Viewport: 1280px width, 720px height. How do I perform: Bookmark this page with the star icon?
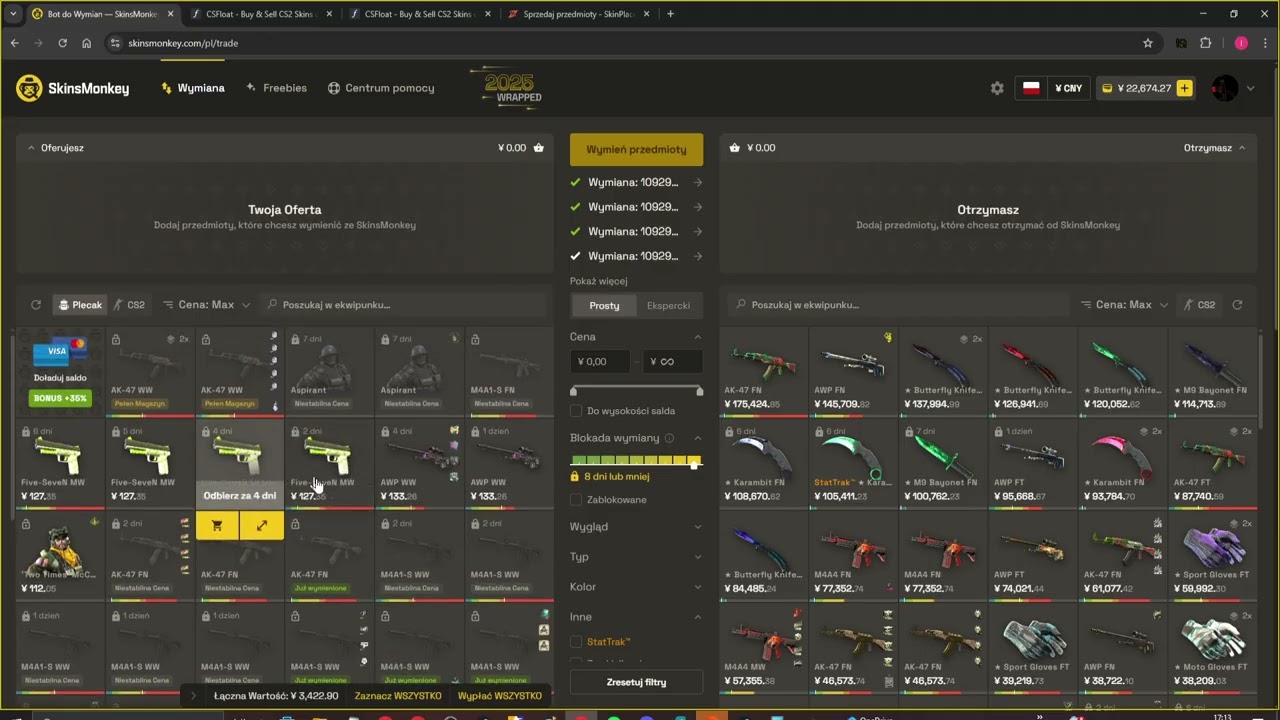tap(1148, 43)
